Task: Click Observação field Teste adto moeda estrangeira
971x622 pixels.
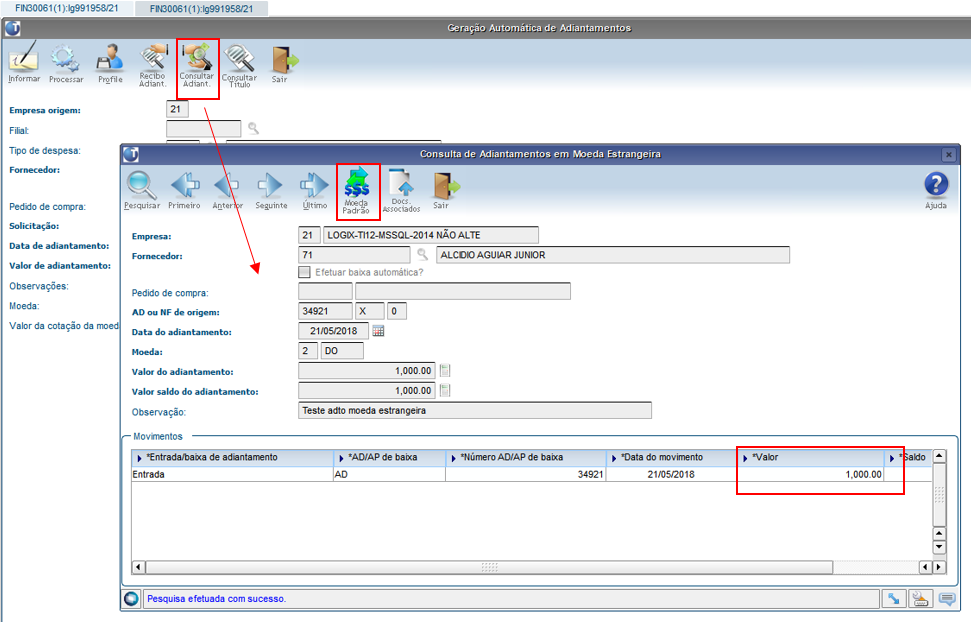Action: 475,410
